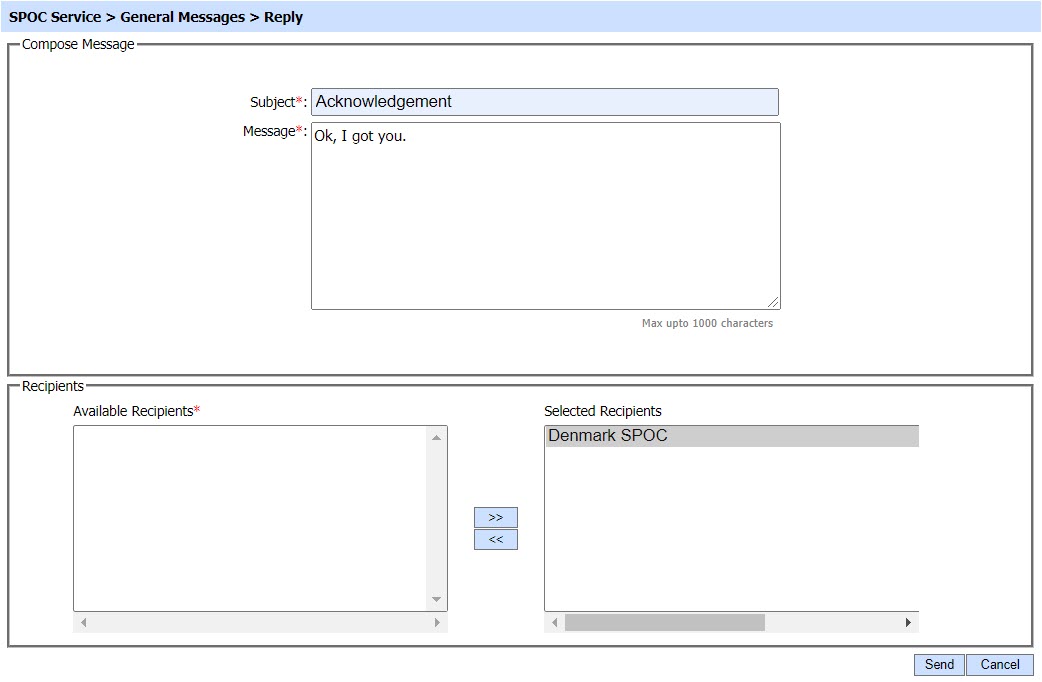Remove recipient using the << button
1042x682 pixels.
[x=495, y=540]
